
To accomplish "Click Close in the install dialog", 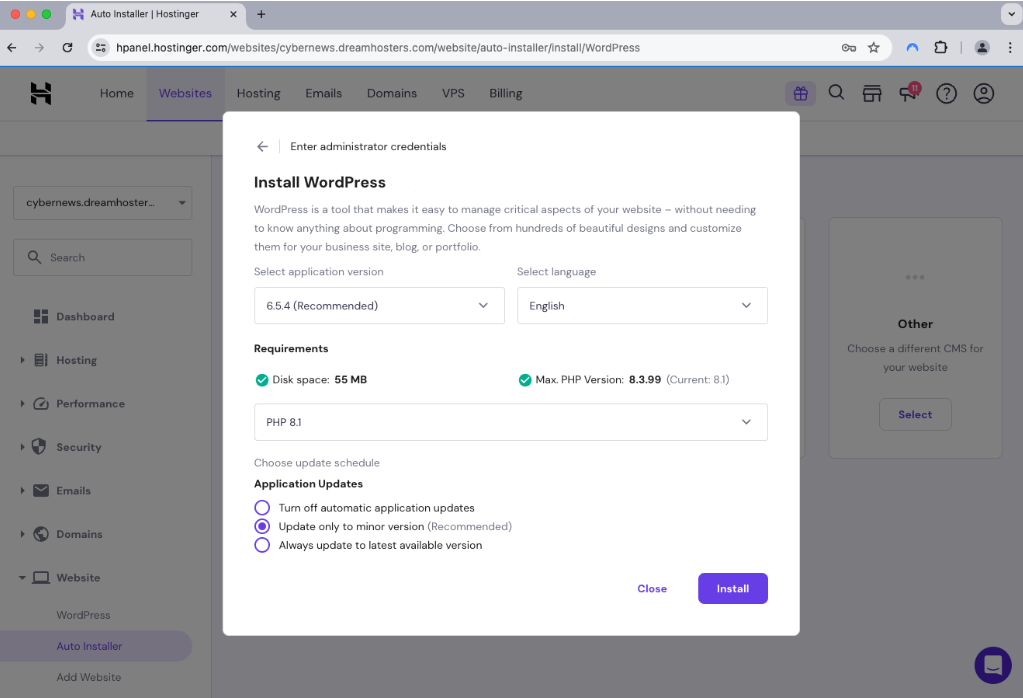I will 652,588.
